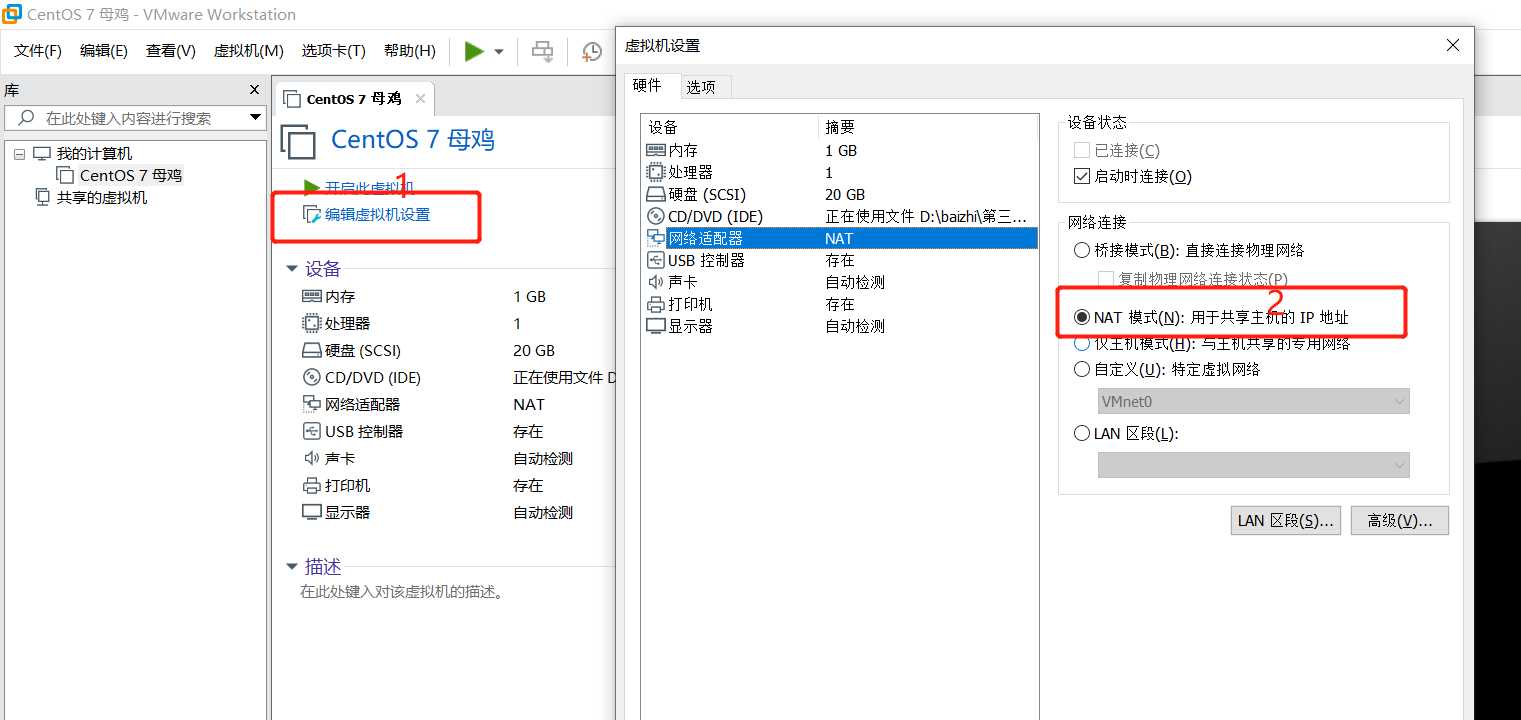The image size is (1521, 720).
Task: Click the take snapshot clock icon
Action: [592, 51]
